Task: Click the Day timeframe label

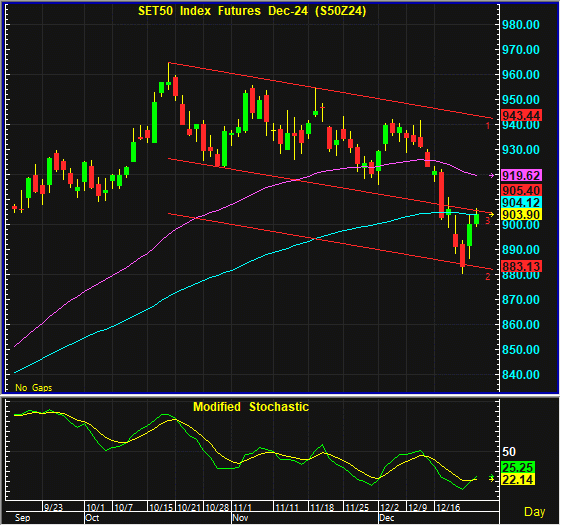Action: tap(535, 512)
